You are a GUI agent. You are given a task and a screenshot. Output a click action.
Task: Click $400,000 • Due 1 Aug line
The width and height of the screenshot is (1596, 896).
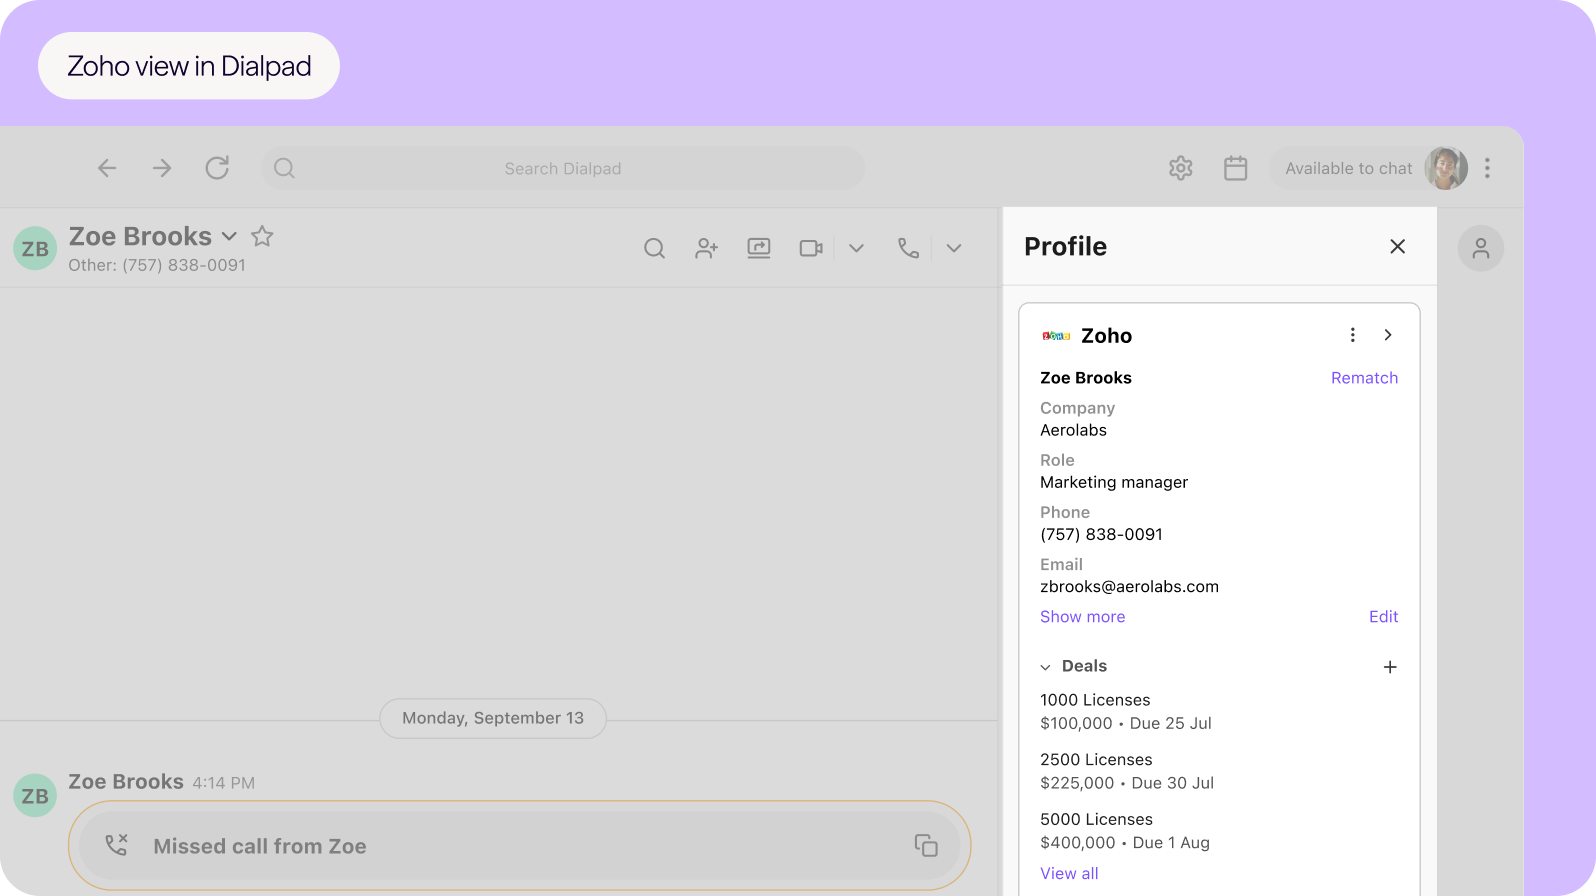click(x=1125, y=844)
